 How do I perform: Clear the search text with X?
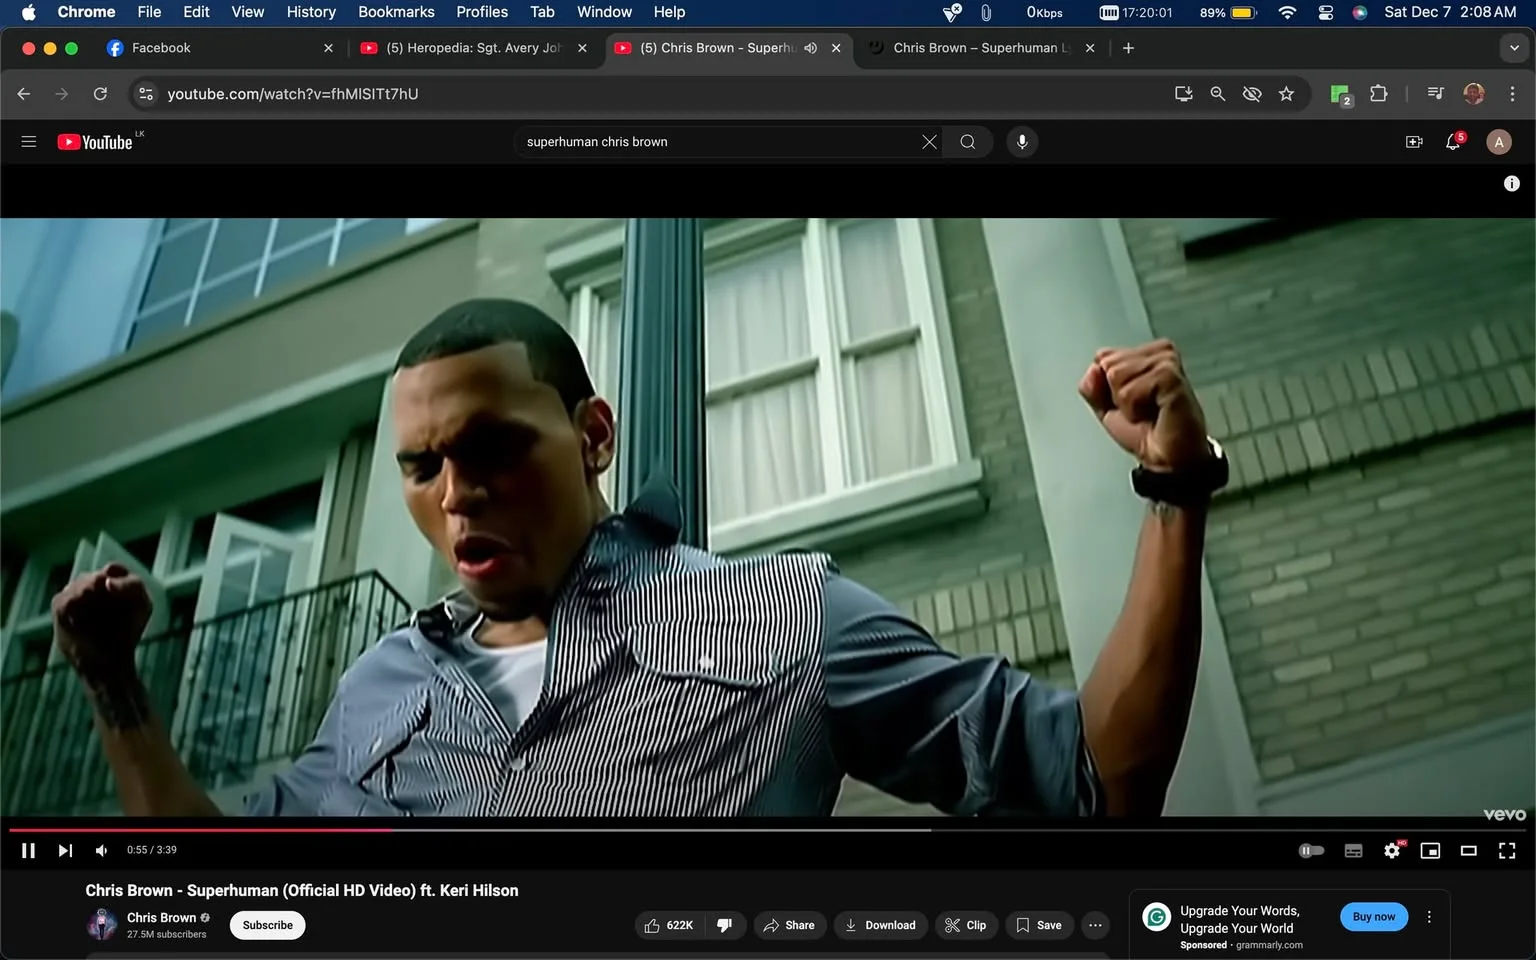click(x=929, y=142)
